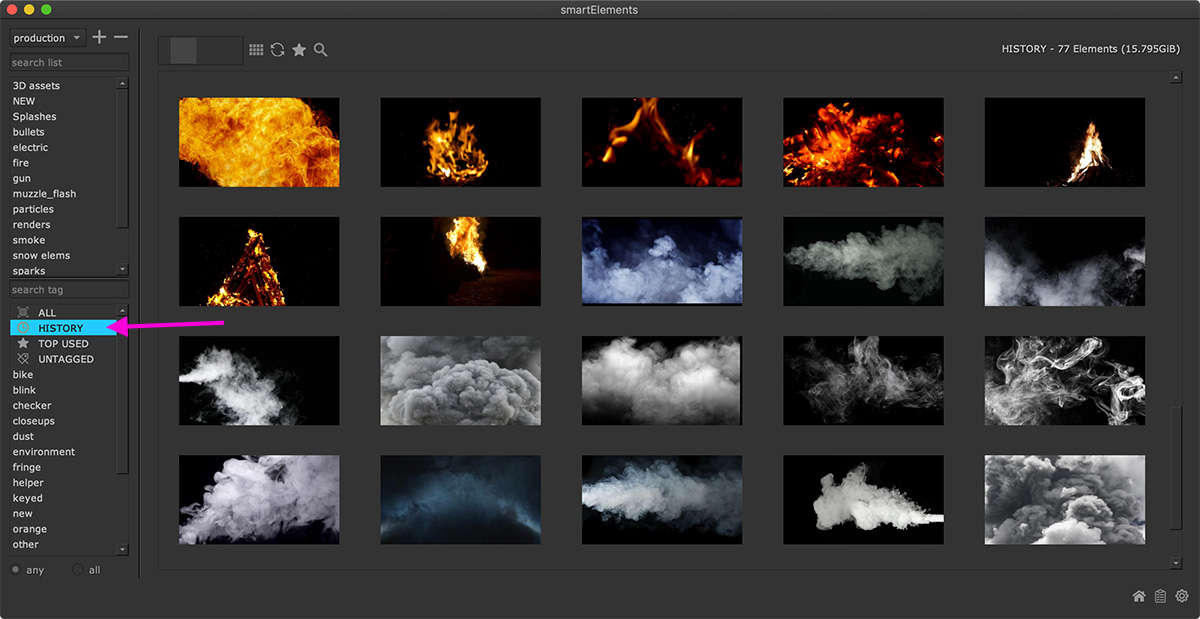The height and width of the screenshot is (619, 1200).
Task: Select the 'muzzle_flash' list entry
Action: click(44, 194)
